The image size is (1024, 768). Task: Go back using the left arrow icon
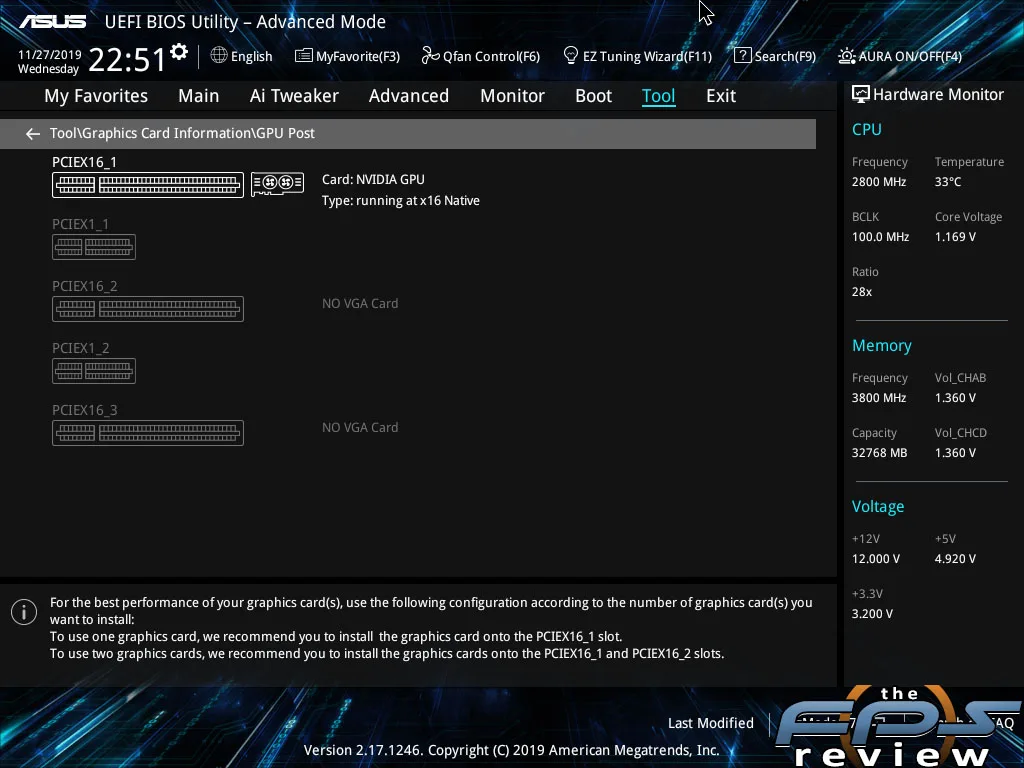point(33,134)
